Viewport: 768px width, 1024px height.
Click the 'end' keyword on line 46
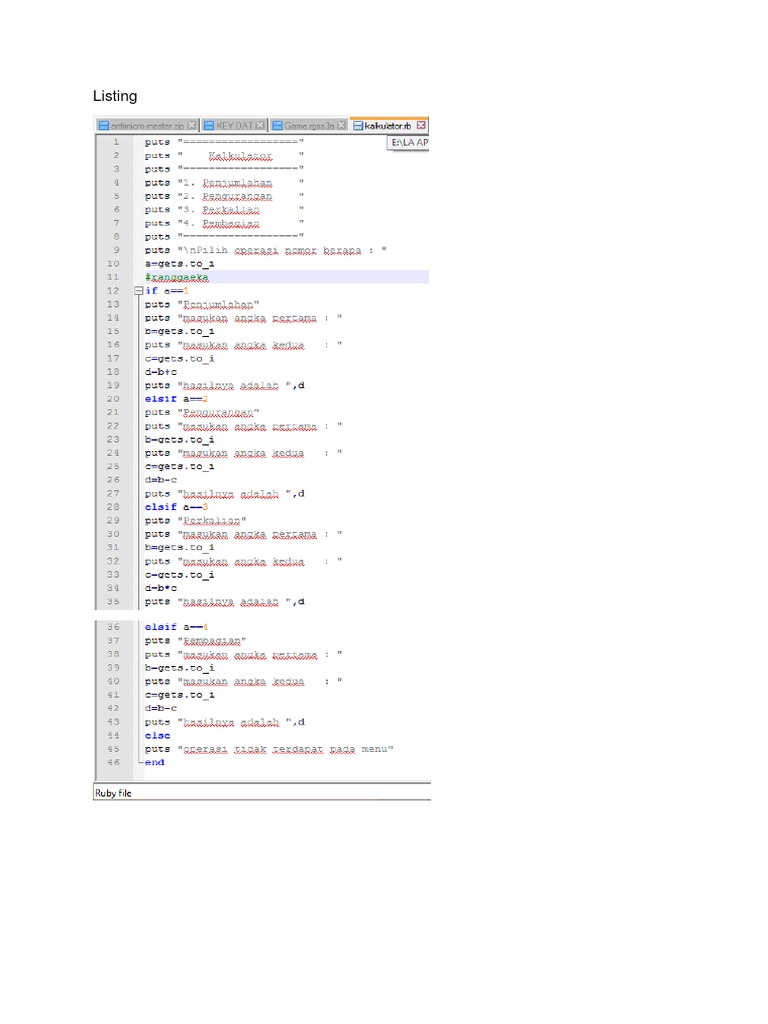click(x=155, y=762)
